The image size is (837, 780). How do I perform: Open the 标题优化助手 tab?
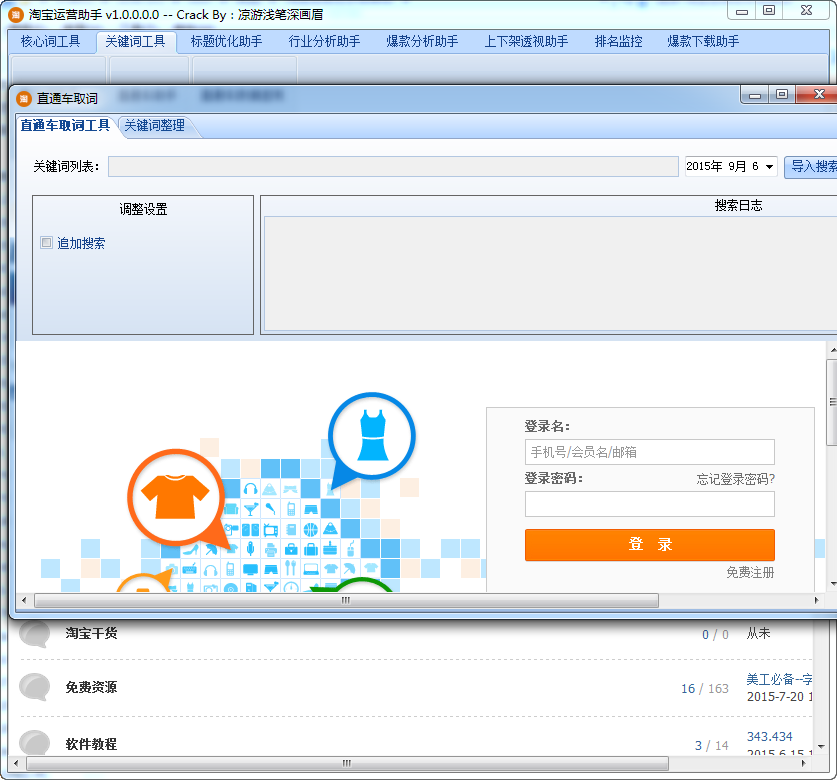pos(226,41)
